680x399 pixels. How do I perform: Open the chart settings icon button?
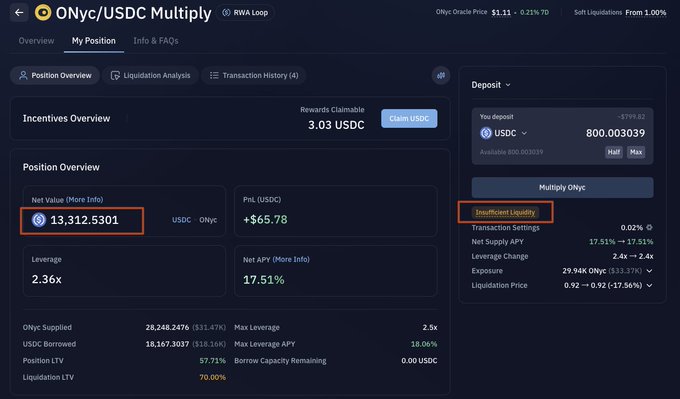441,75
